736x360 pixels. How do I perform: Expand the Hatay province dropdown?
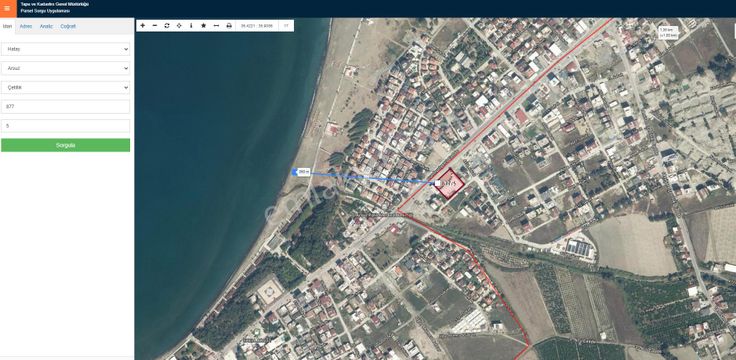65,49
